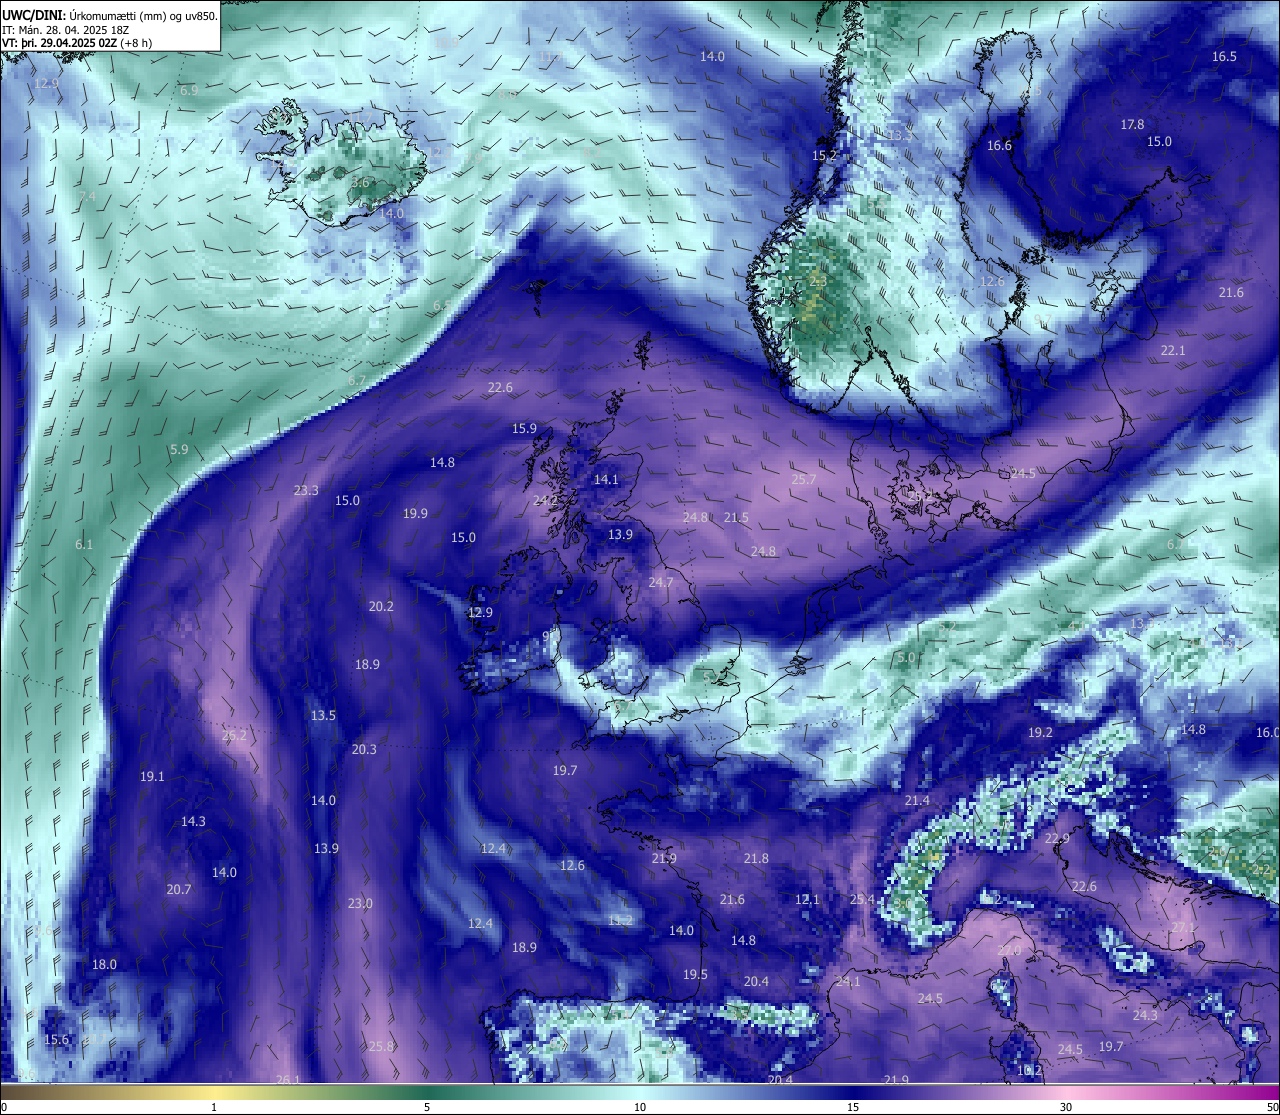Click the 19.5 value
1280x1115 pixels.
(695, 975)
